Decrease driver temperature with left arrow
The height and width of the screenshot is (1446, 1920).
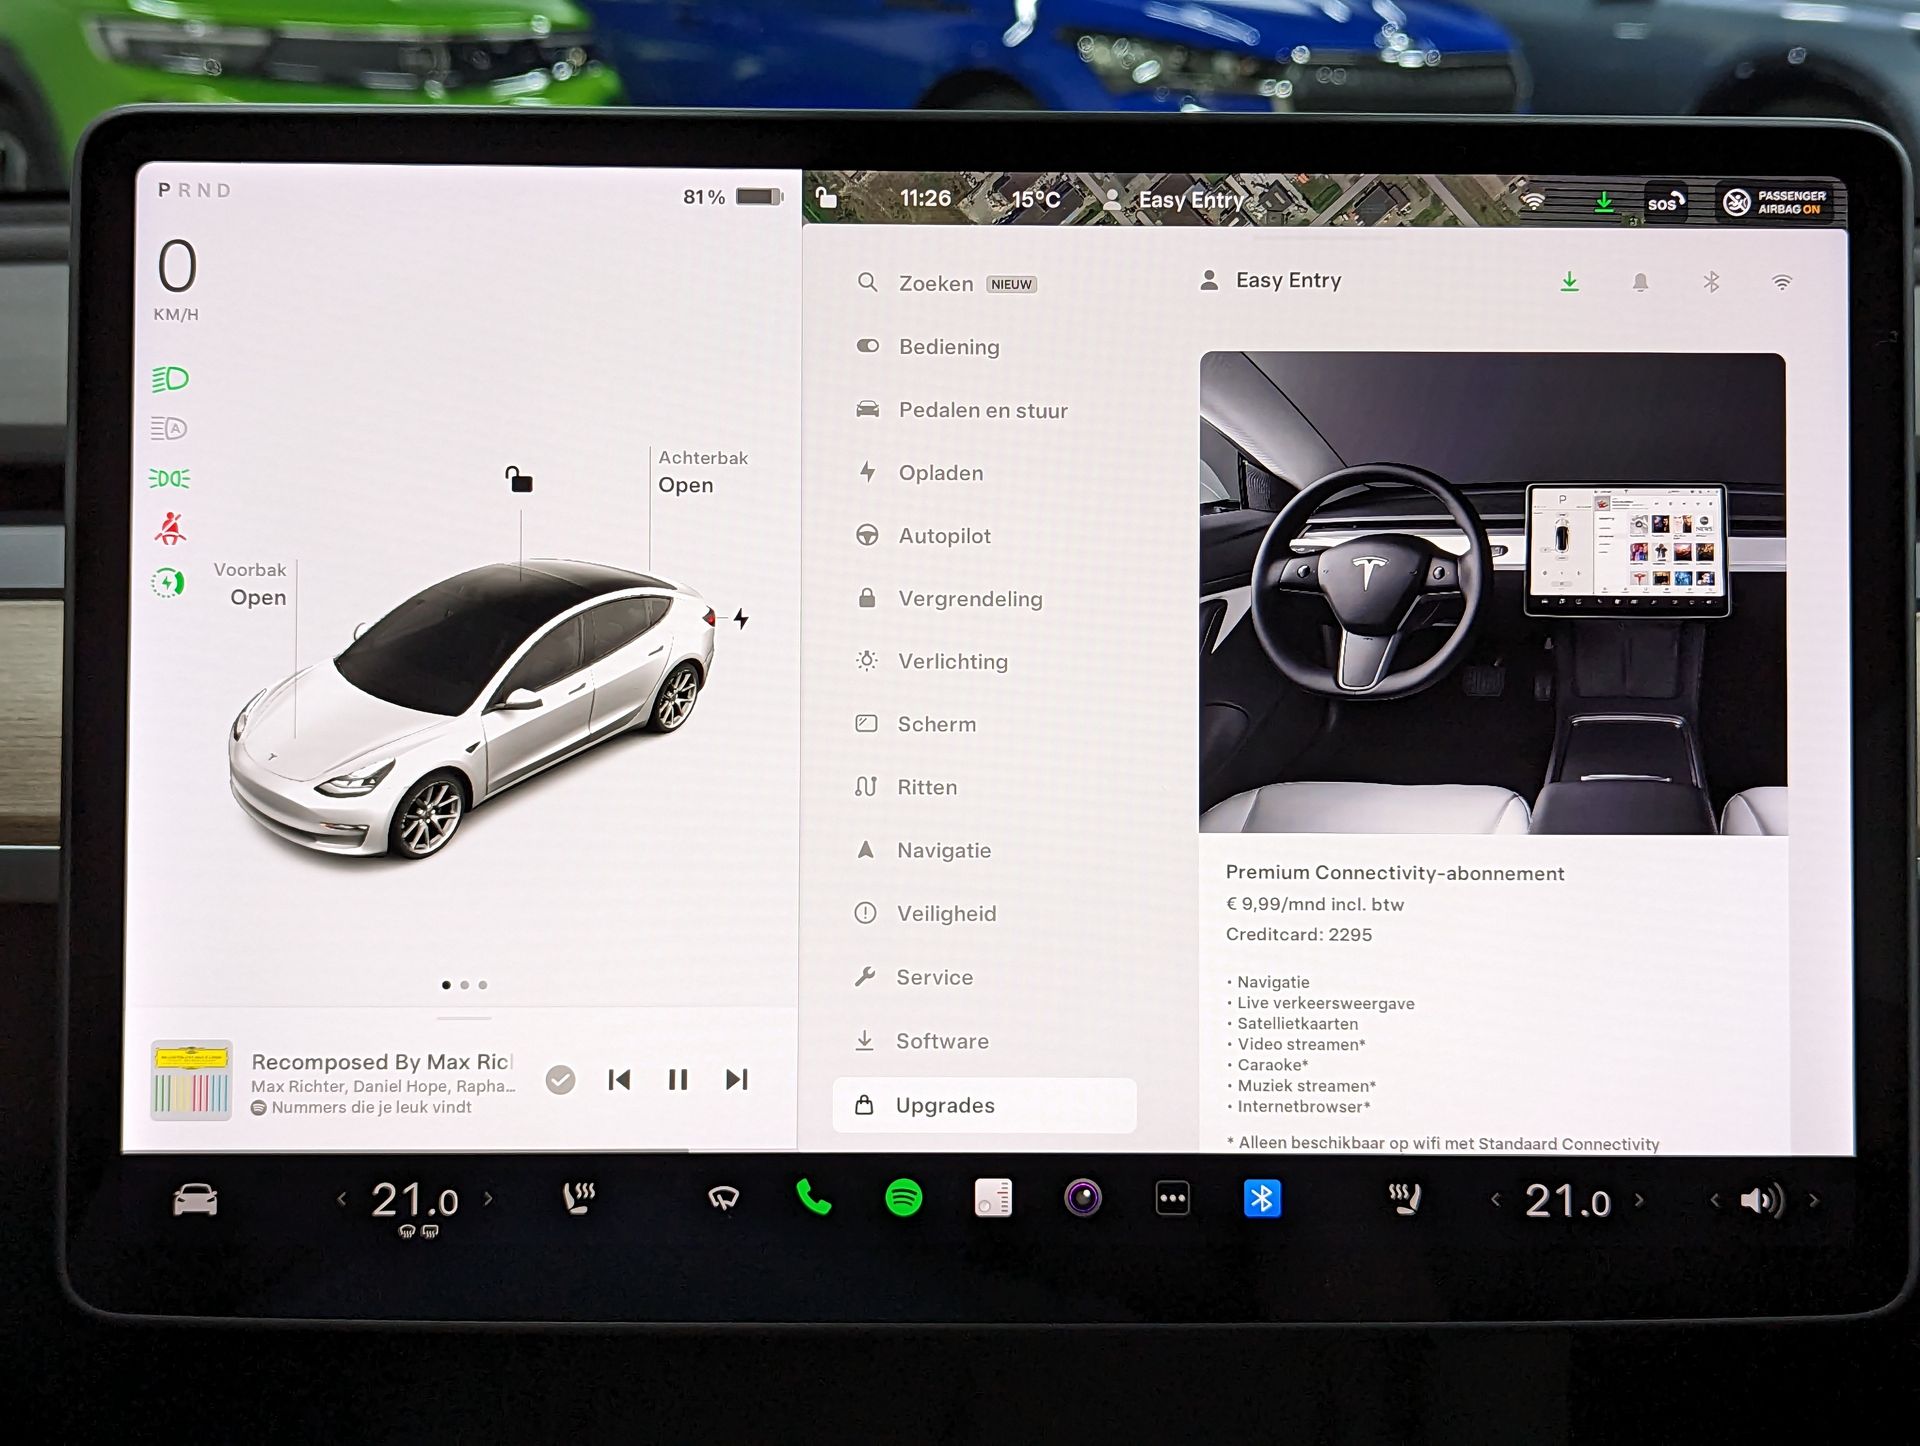click(342, 1198)
